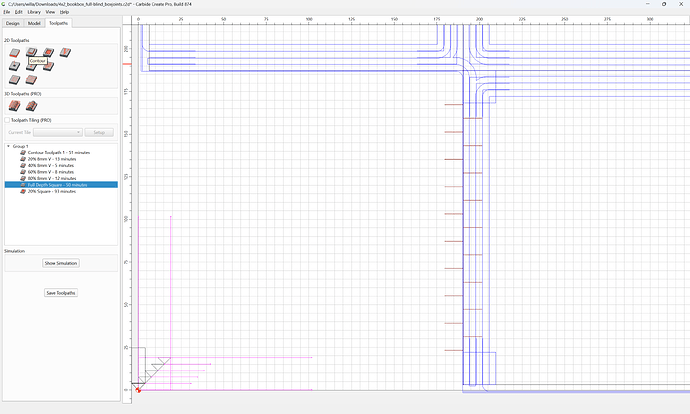Select Contour Toolpath 1 in the toolpath list

click(x=59, y=153)
